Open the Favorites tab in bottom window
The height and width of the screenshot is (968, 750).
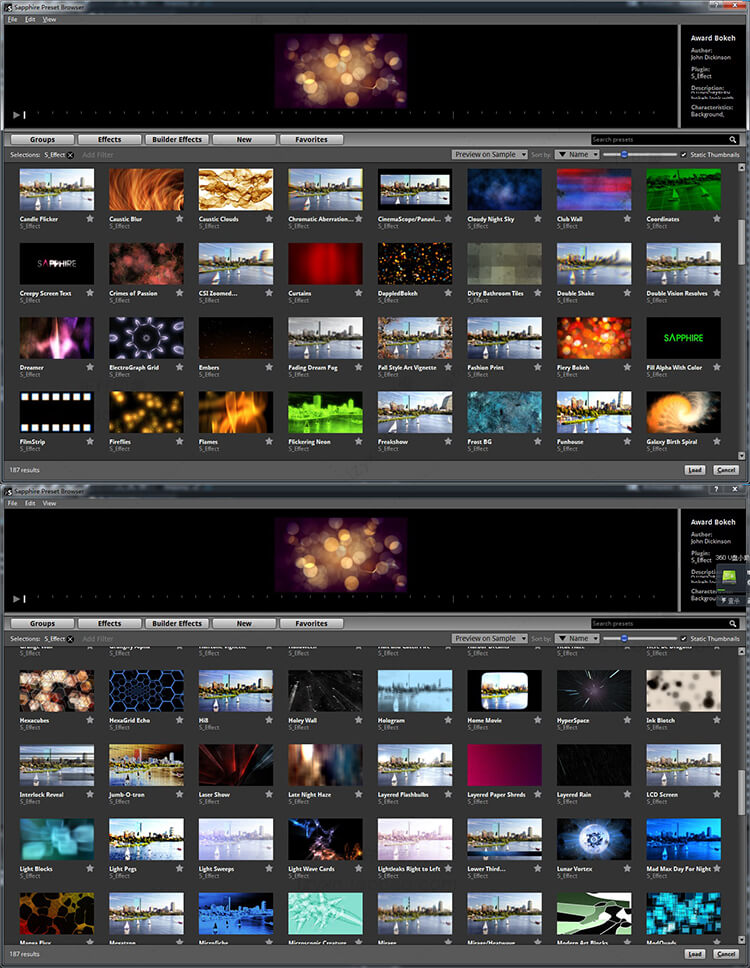[311, 624]
